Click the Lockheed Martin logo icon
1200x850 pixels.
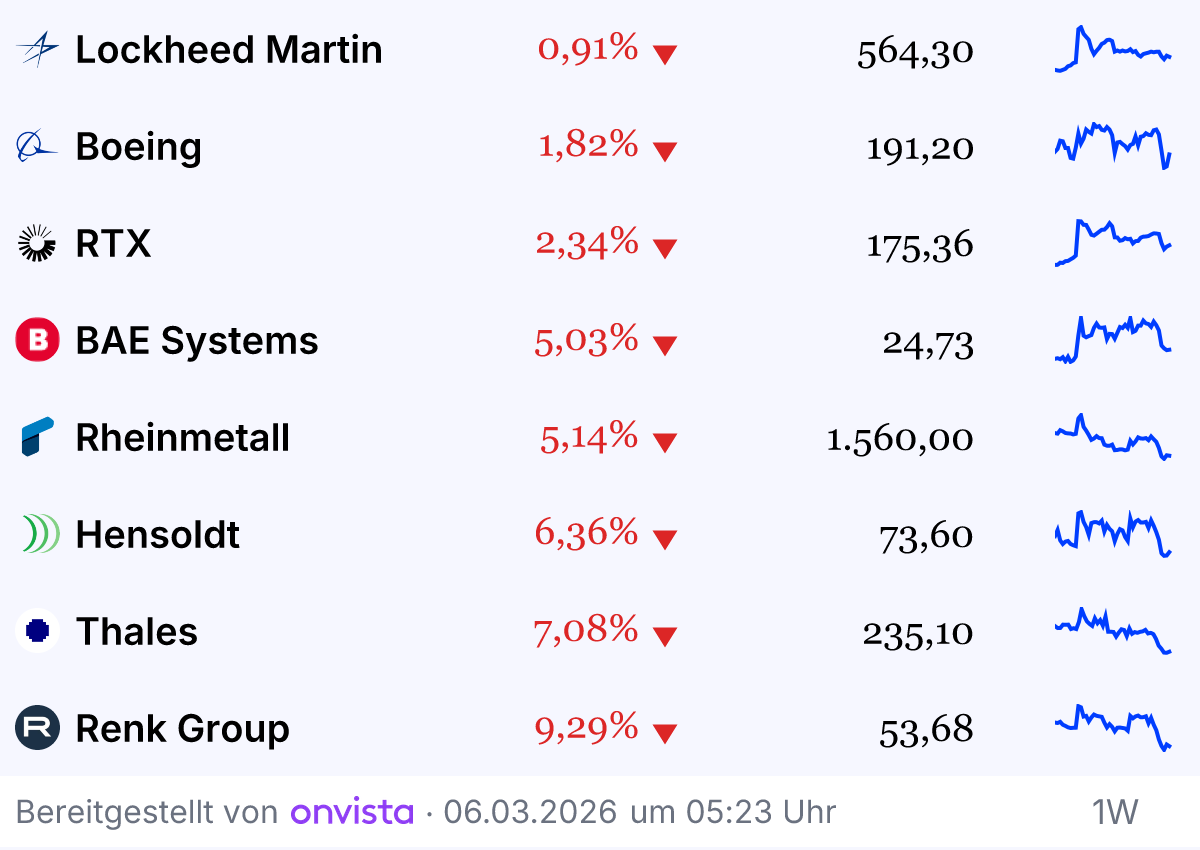pyautogui.click(x=38, y=49)
